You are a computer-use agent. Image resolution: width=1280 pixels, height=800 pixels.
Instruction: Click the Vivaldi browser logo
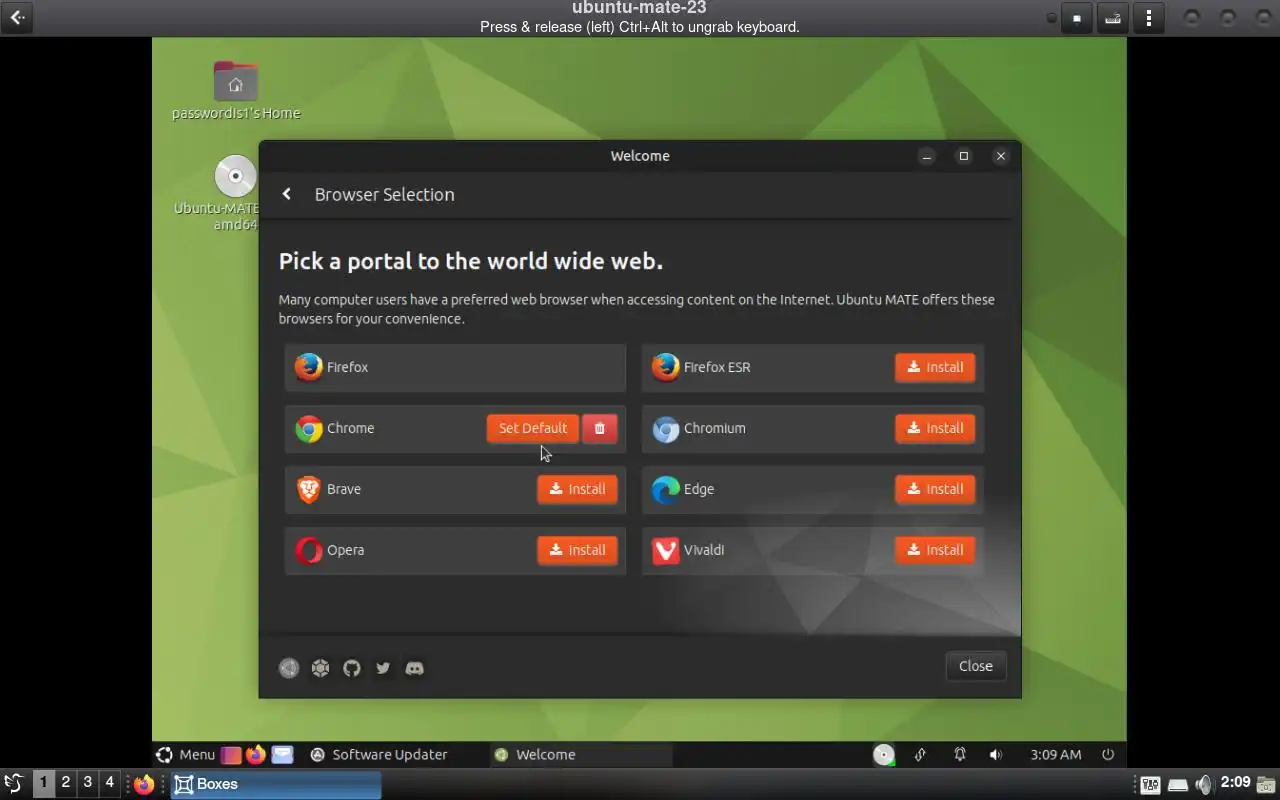point(666,550)
